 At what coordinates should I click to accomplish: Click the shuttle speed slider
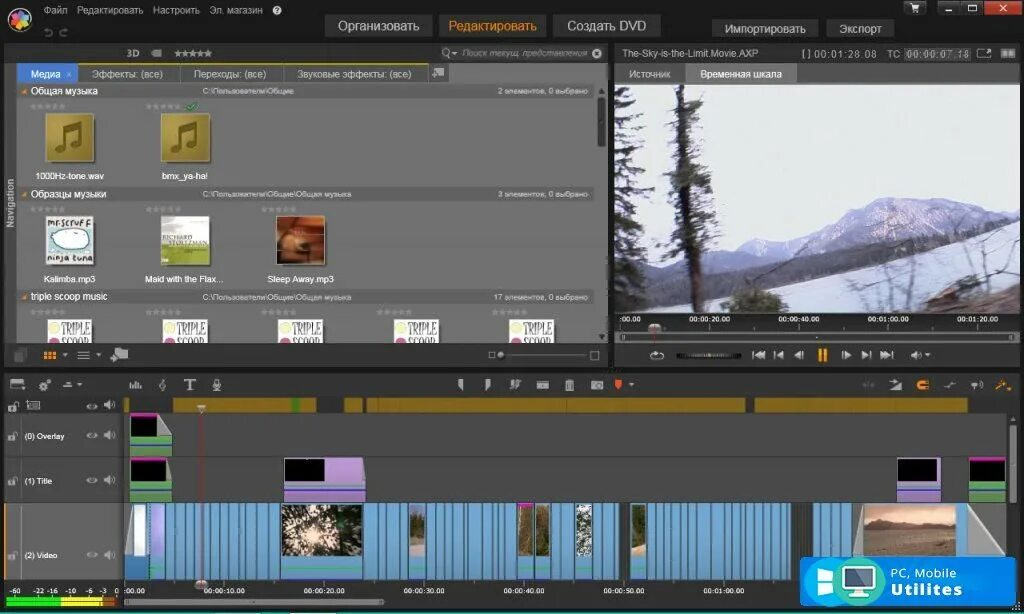pos(709,355)
